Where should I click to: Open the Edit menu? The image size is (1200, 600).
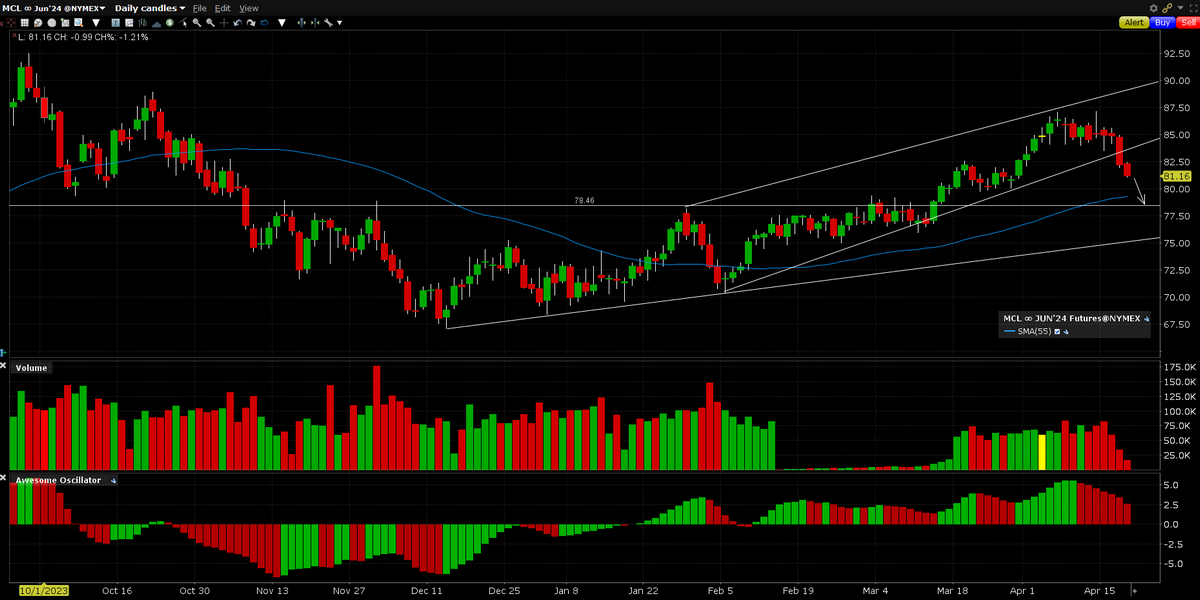coord(222,8)
